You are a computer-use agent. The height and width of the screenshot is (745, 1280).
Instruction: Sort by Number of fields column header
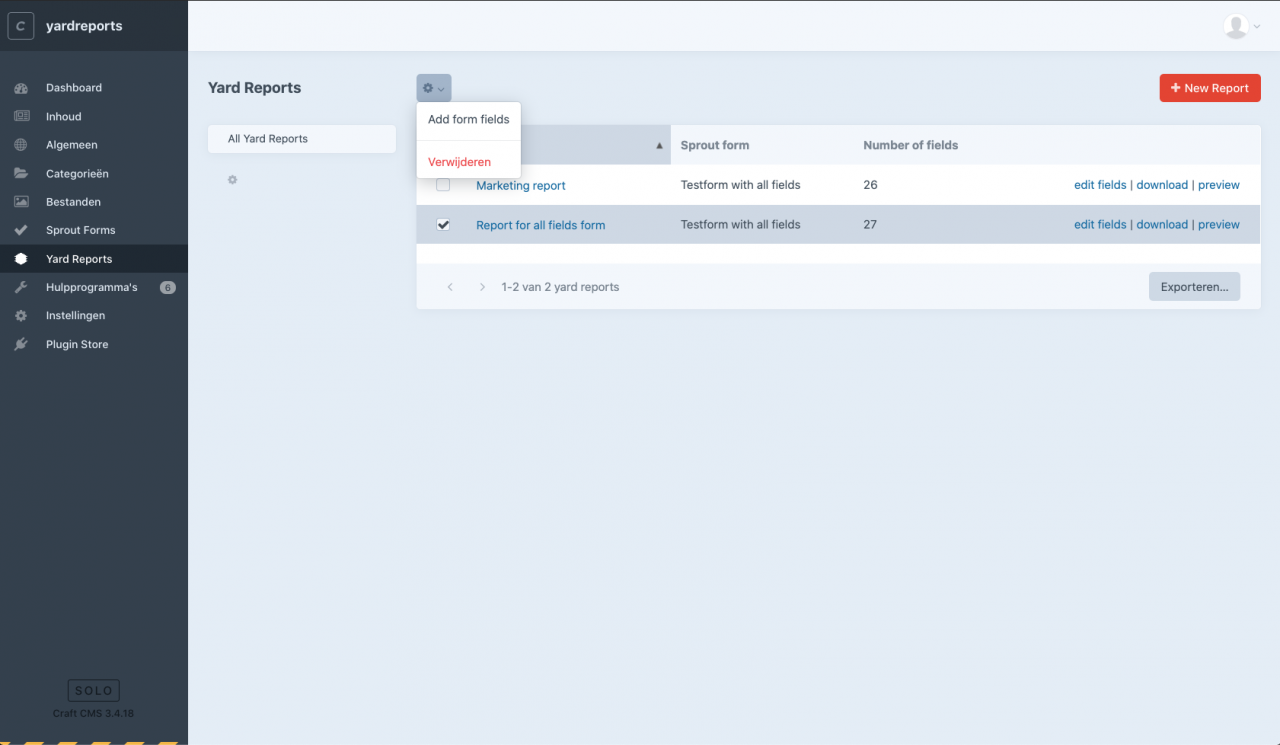911,145
